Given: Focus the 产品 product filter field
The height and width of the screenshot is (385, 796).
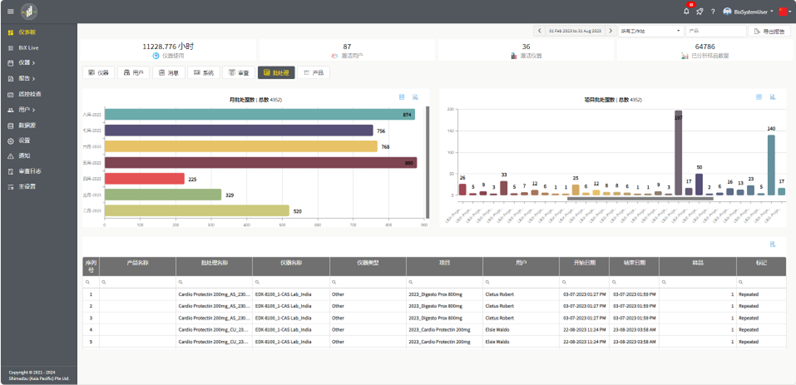Looking at the screenshot, I should pos(716,31).
